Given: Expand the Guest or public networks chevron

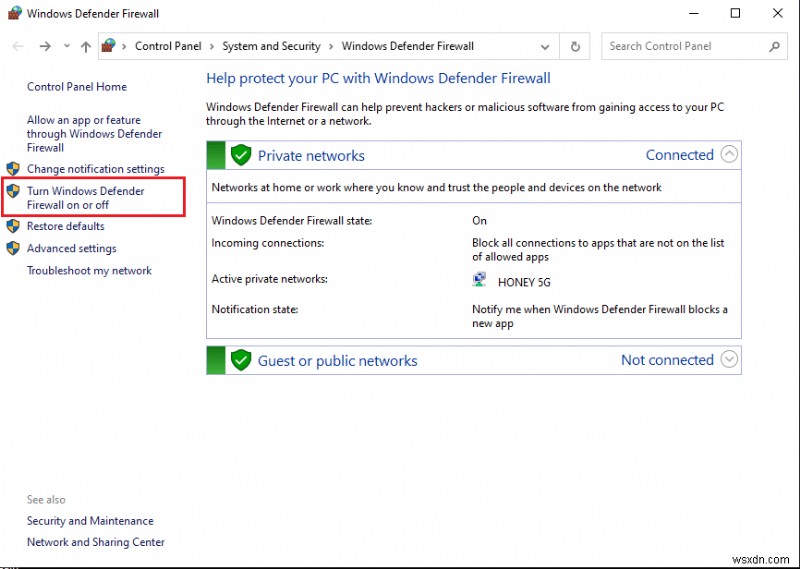Looking at the screenshot, I should pos(729,360).
